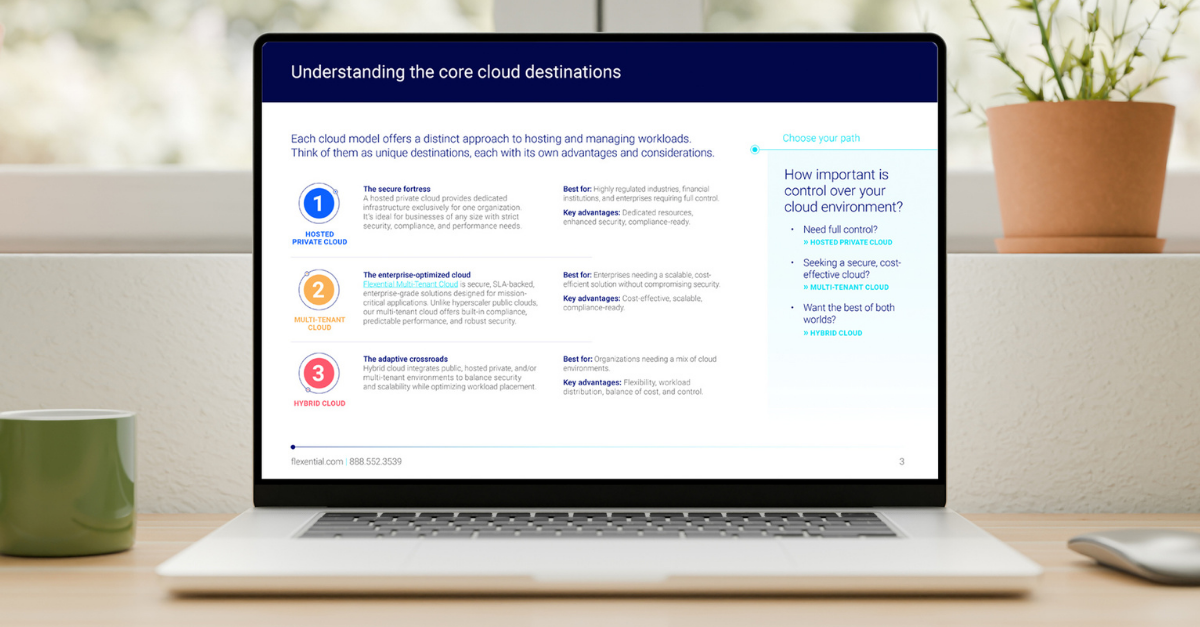
Task: Expand the chevron before "HOSTED PRIVATE CLOUD"
Action: coord(806,242)
